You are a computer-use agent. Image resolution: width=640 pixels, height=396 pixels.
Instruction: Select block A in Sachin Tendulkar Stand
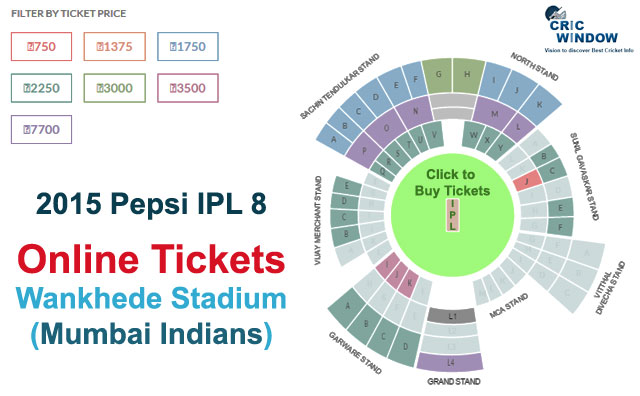coord(334,140)
